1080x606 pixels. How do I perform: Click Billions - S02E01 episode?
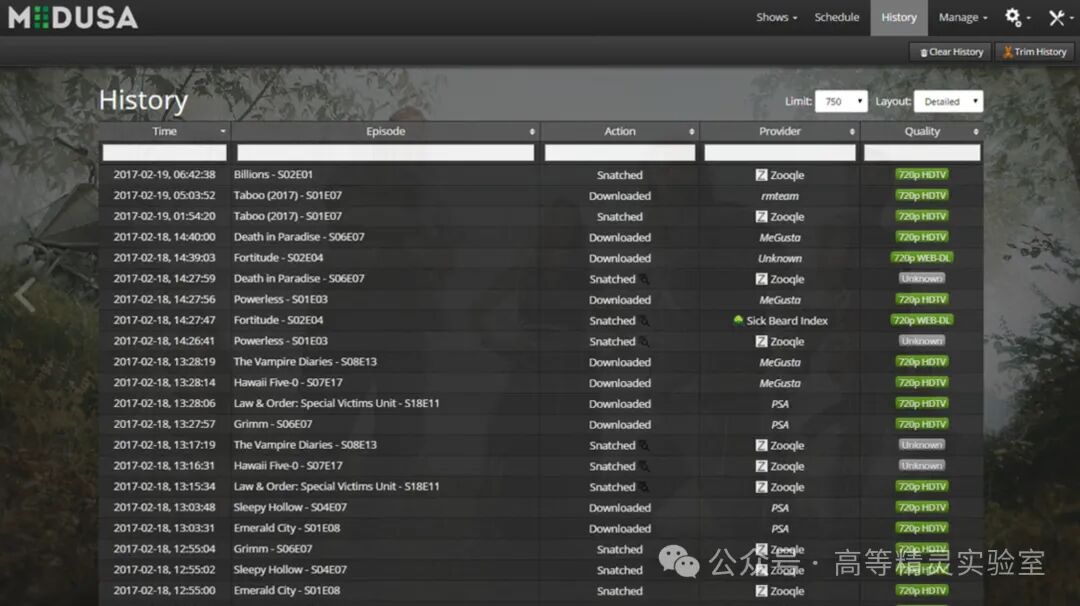click(x=273, y=175)
